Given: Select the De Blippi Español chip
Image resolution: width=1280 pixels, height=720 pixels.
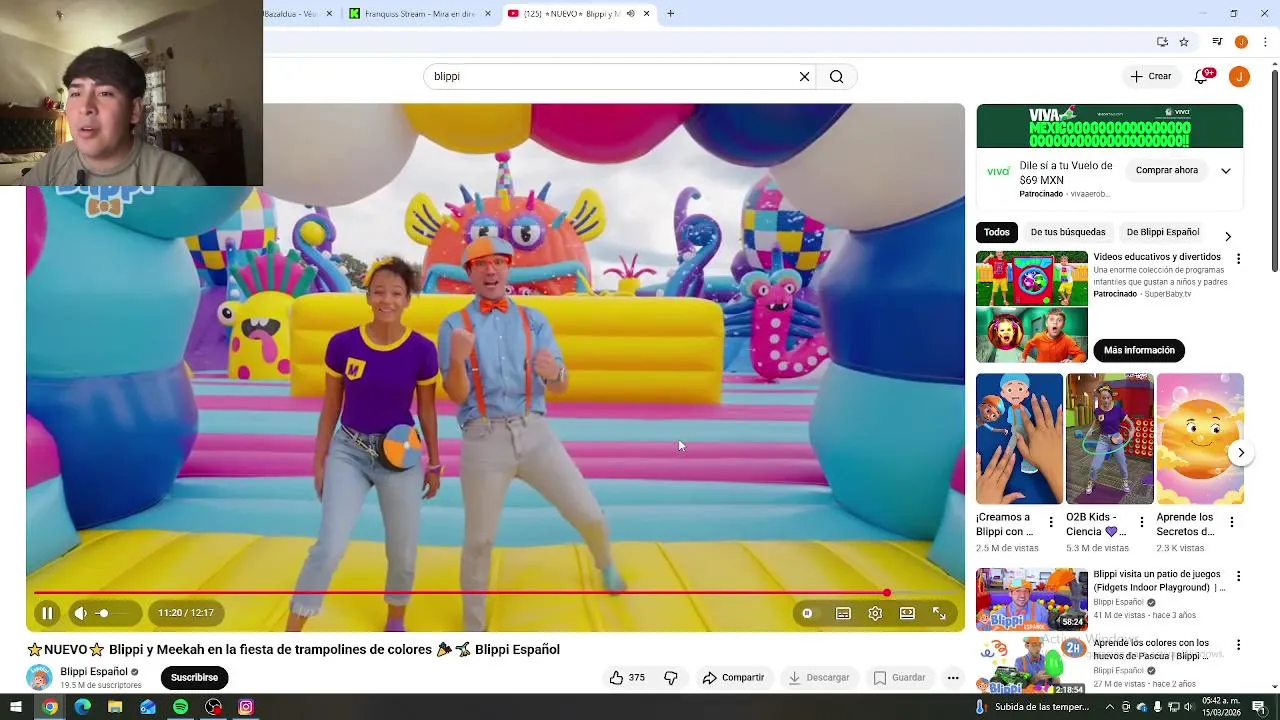Looking at the screenshot, I should tap(1162, 232).
